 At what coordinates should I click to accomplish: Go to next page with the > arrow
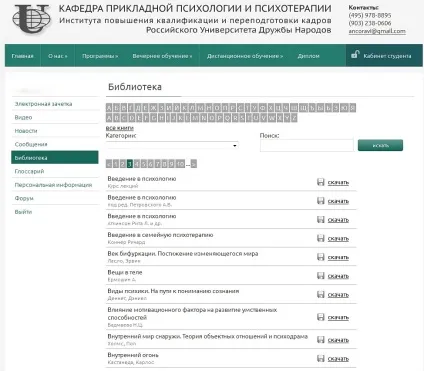click(x=194, y=164)
